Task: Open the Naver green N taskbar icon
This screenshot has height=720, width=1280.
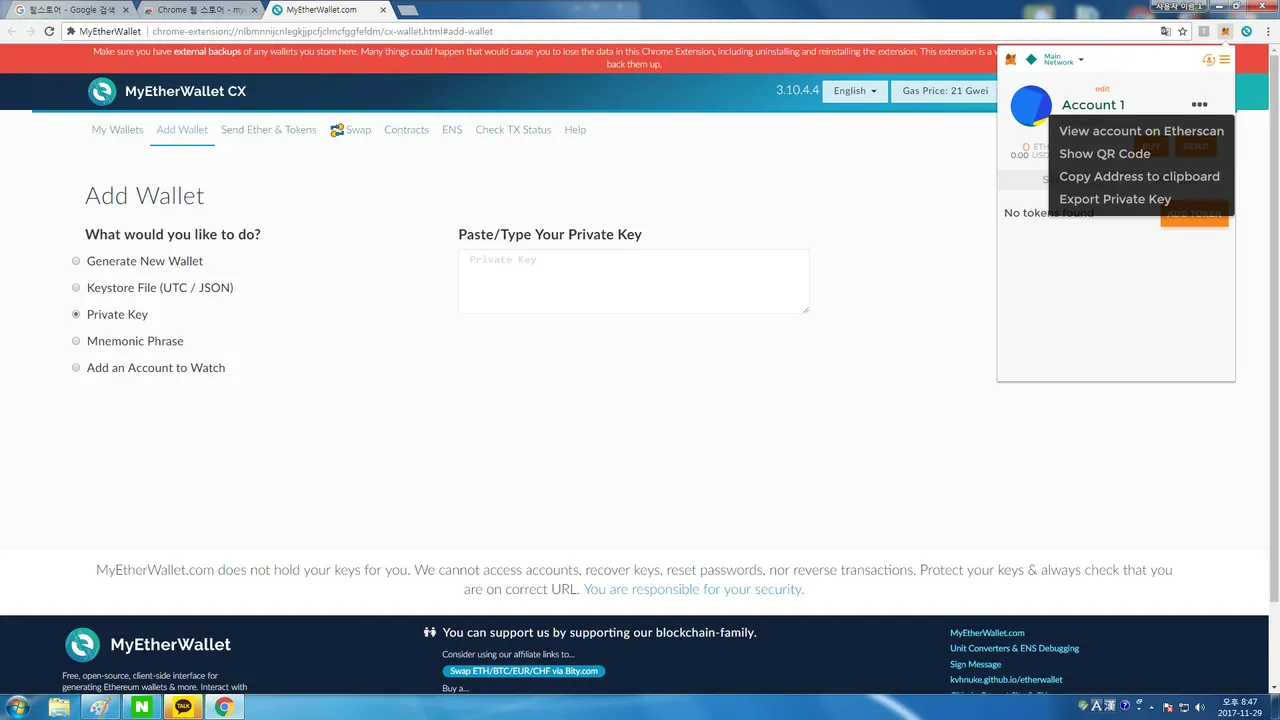Action: [141, 707]
